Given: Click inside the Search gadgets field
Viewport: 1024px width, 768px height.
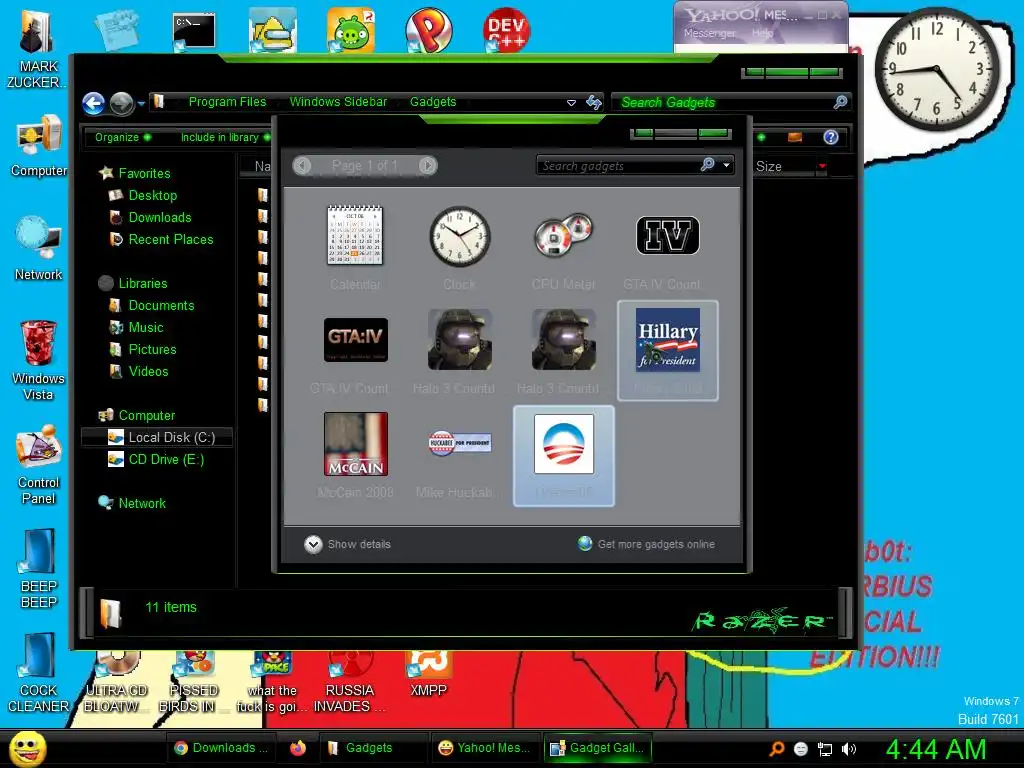Looking at the screenshot, I should [x=619, y=166].
